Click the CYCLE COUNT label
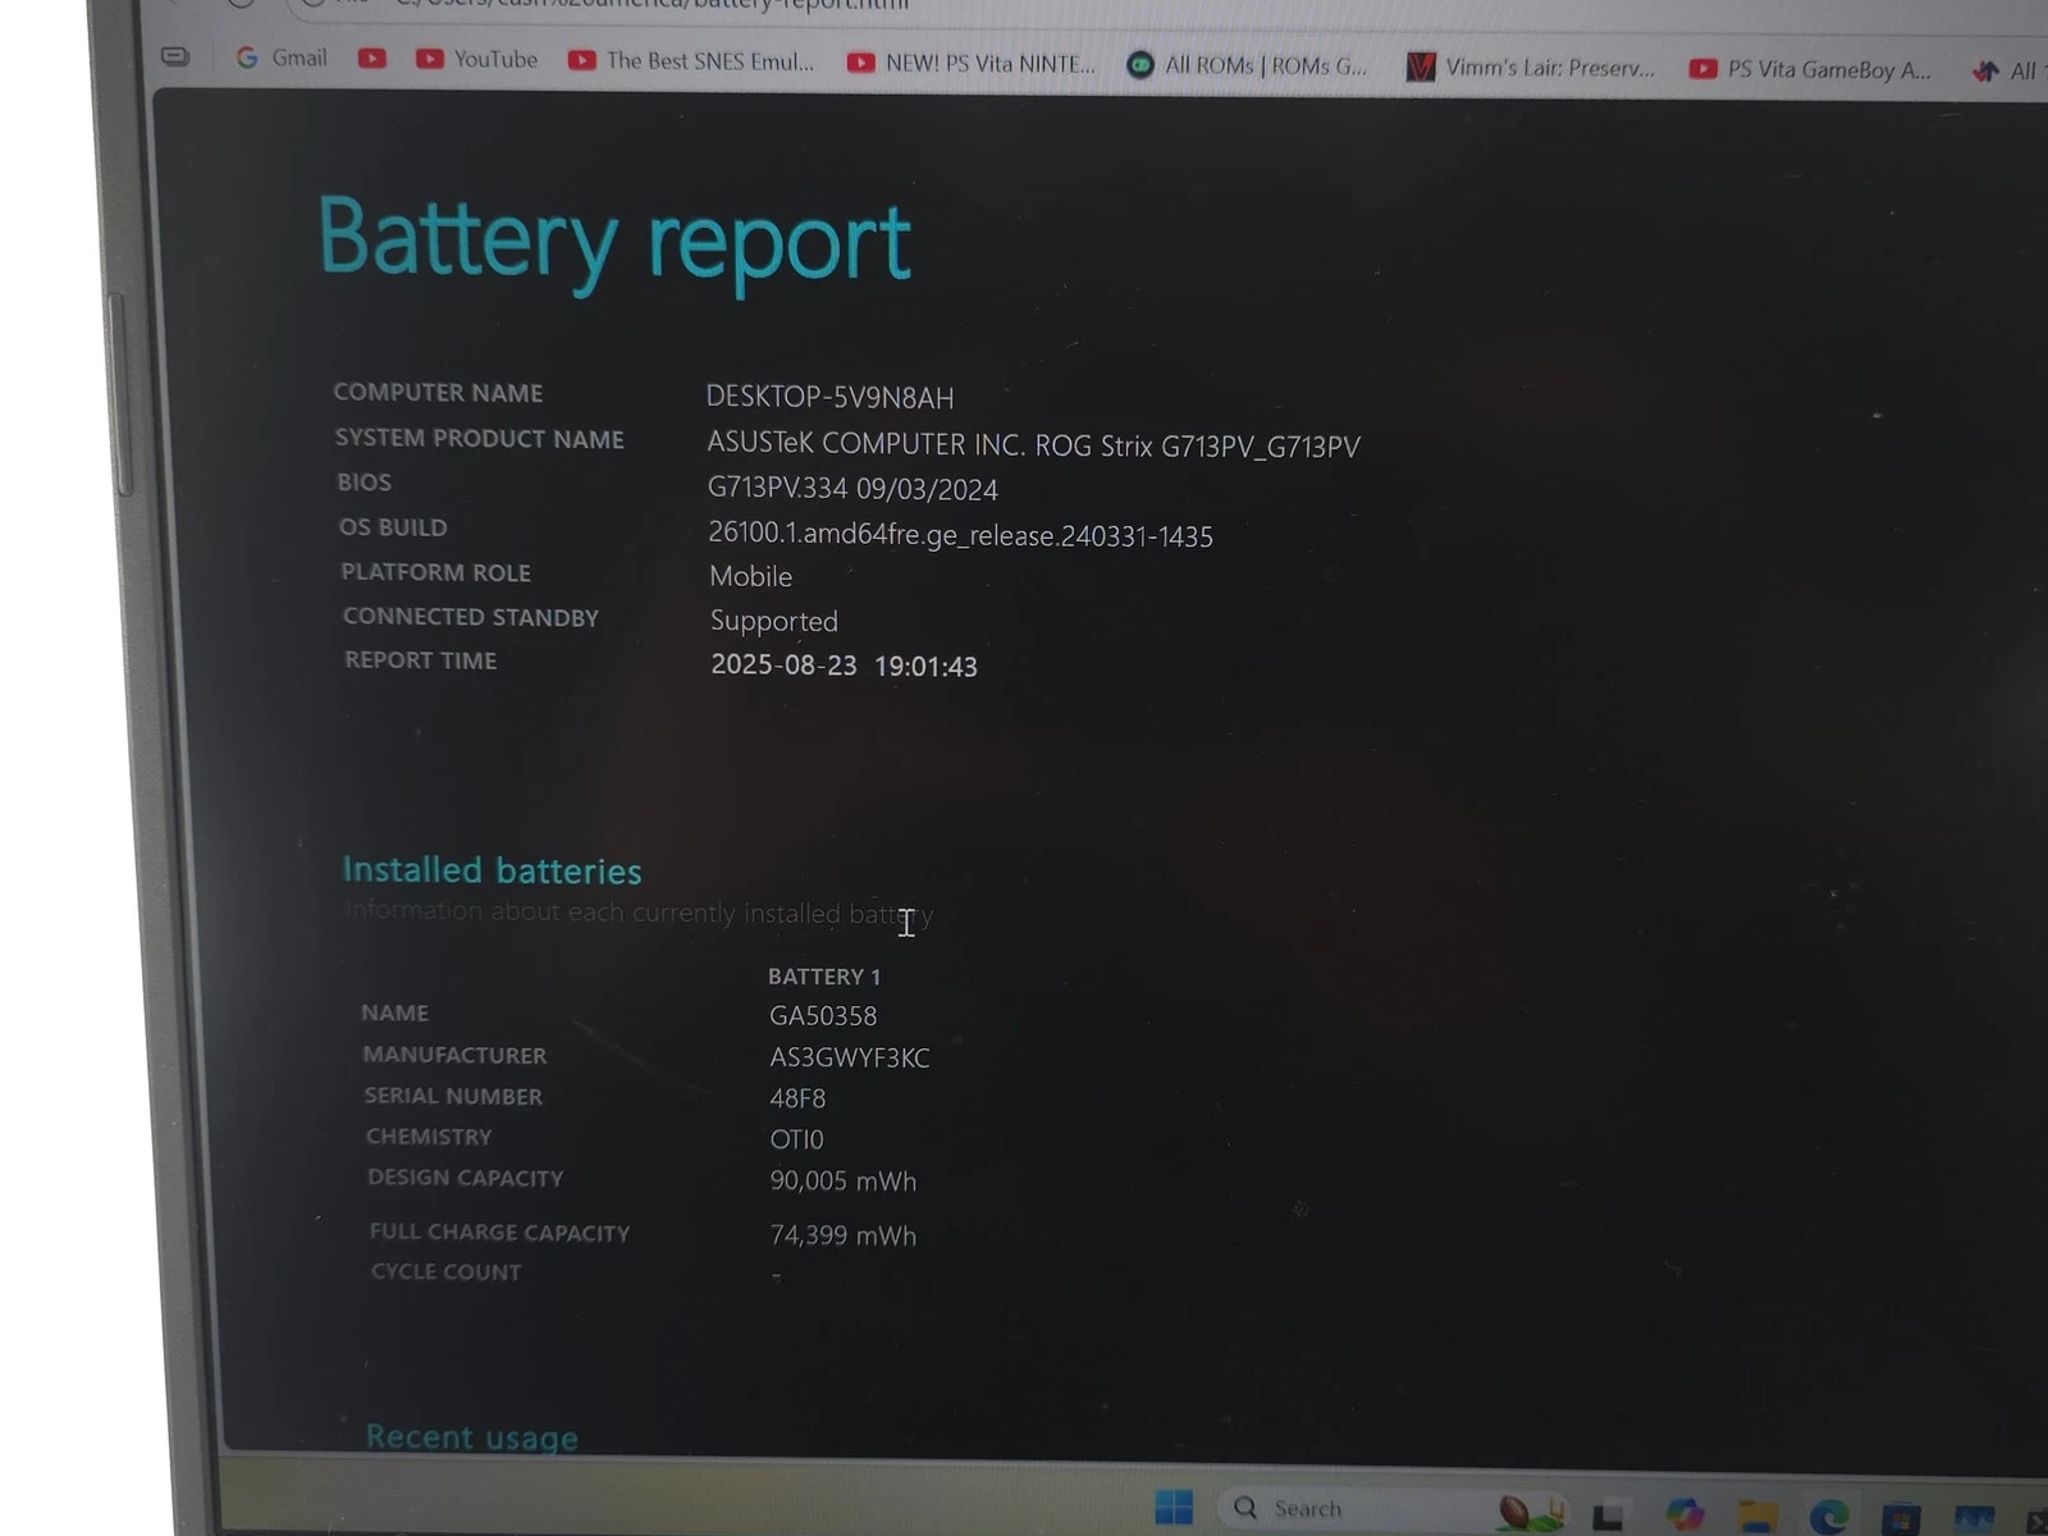 (445, 1272)
